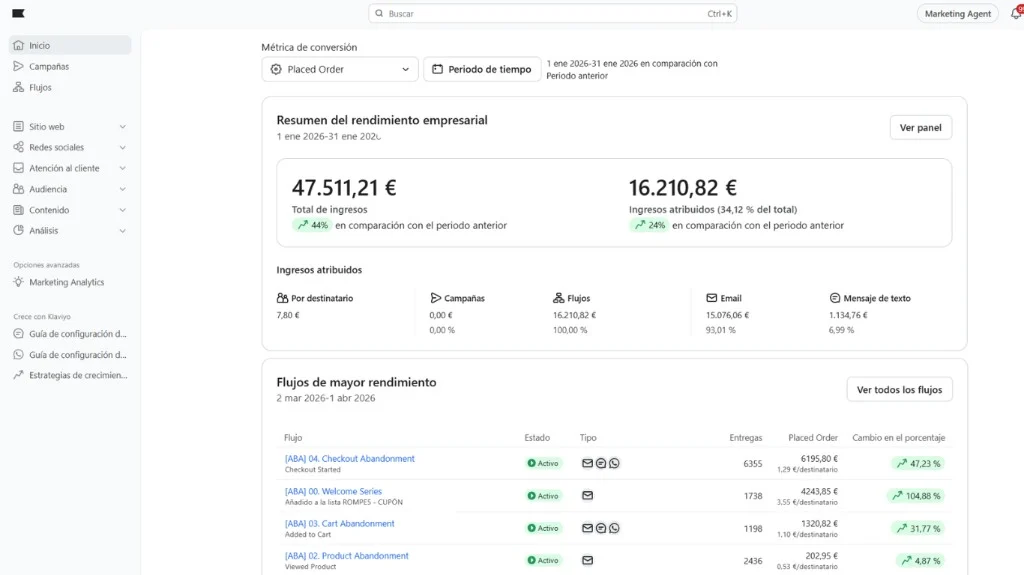Expand the Redes sociales sidebar section
Screen dimensions: 1024x575
(122, 148)
